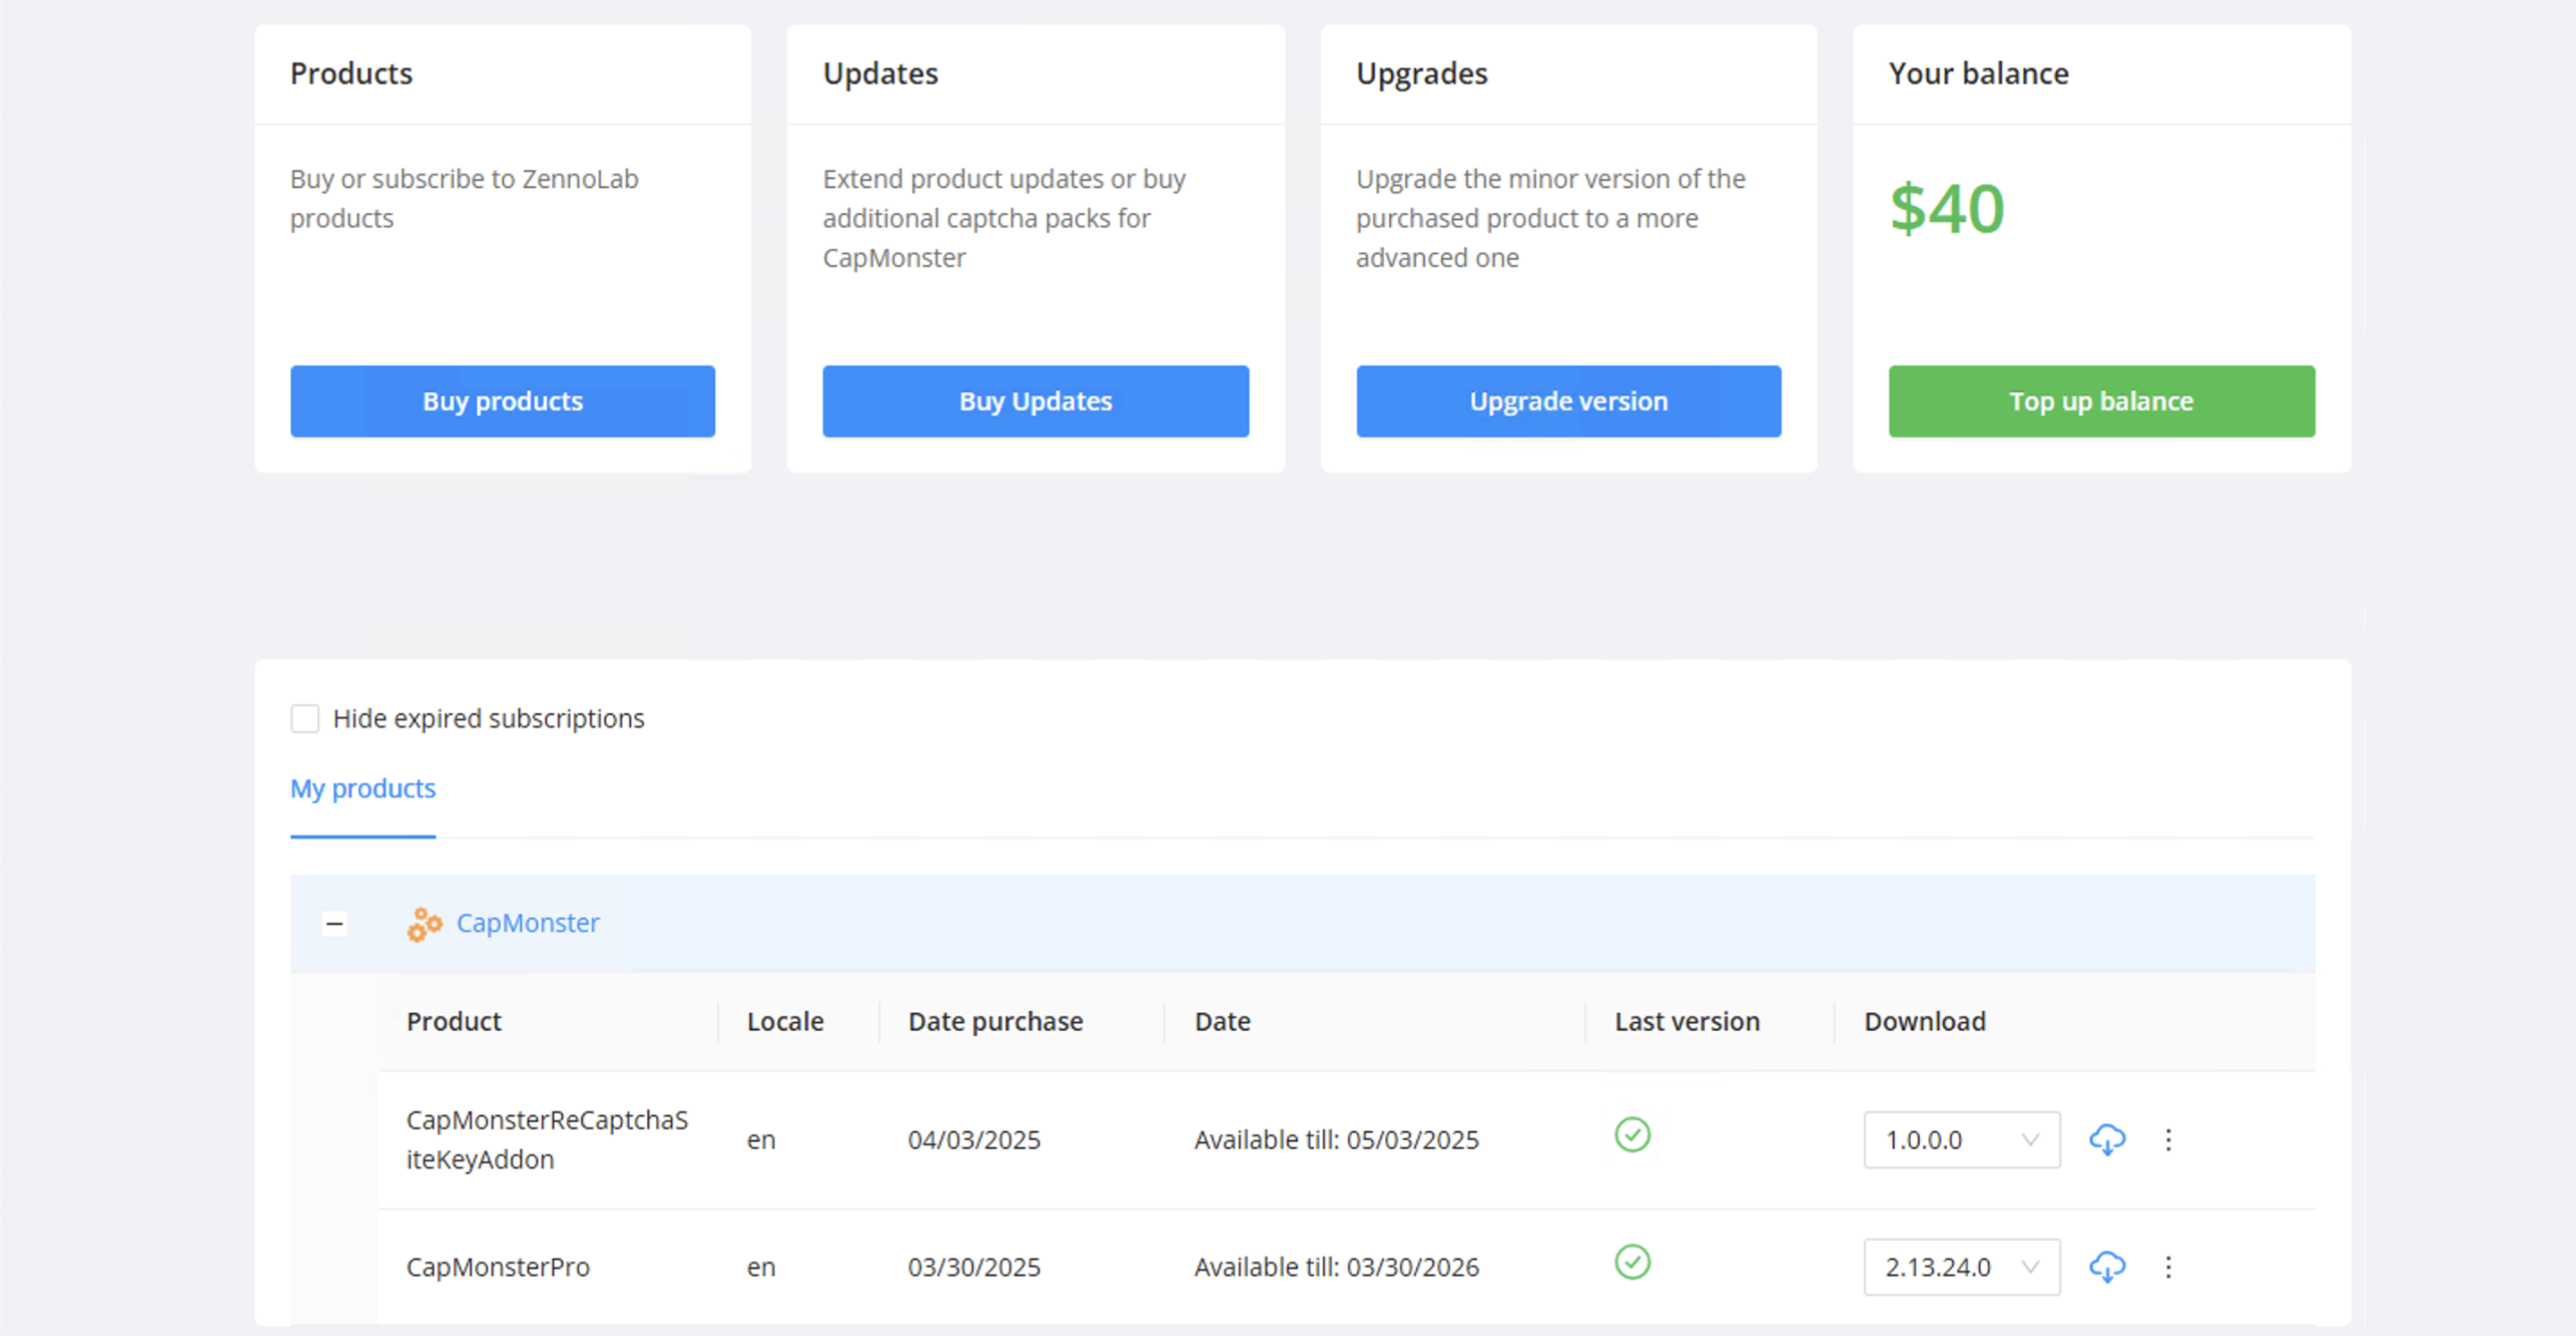Click the Locale column header

(x=785, y=1021)
